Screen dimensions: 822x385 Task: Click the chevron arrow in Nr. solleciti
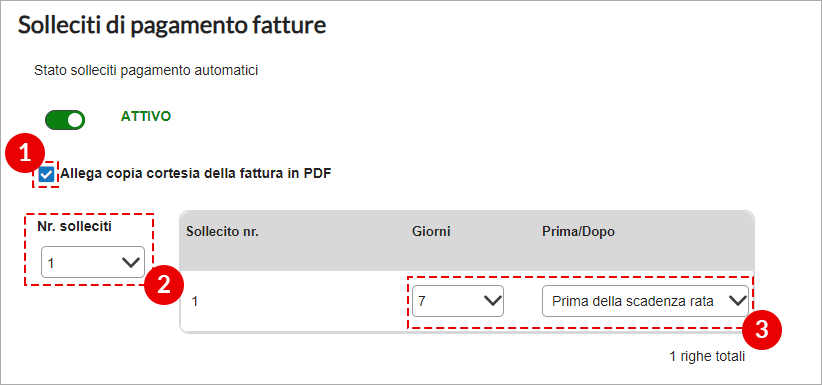(131, 262)
